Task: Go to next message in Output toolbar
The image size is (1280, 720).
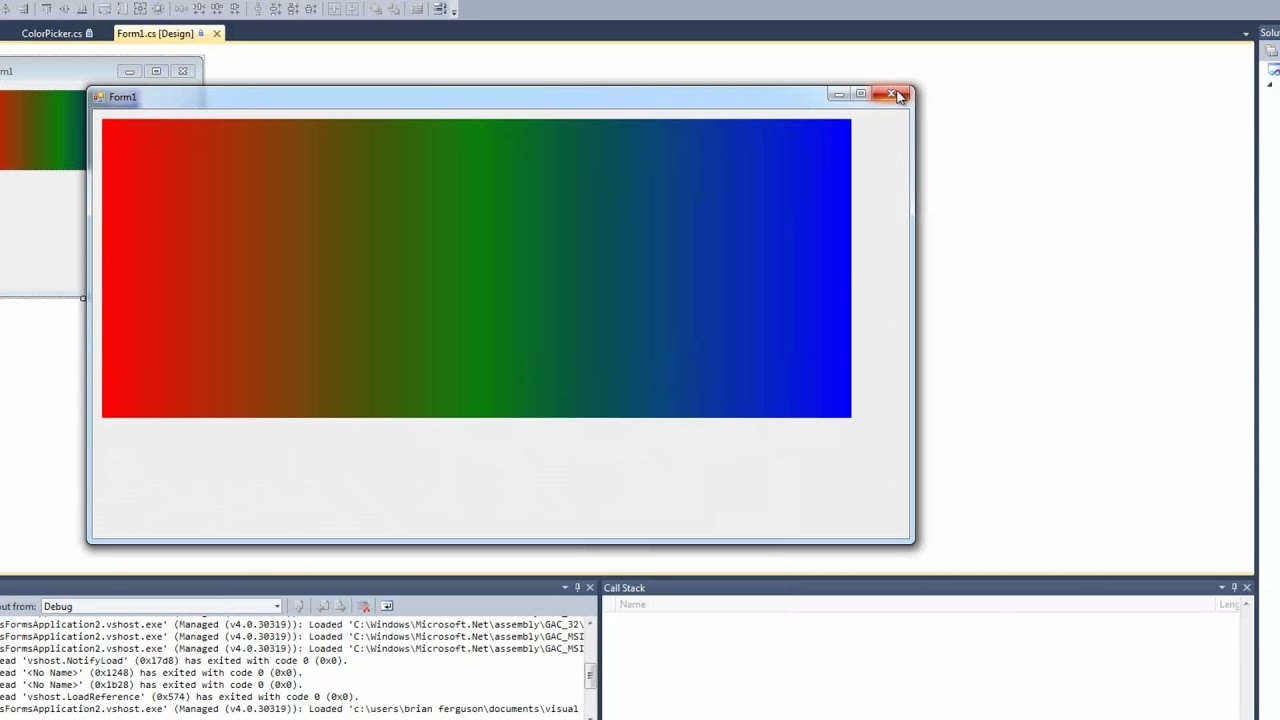Action: click(340, 606)
